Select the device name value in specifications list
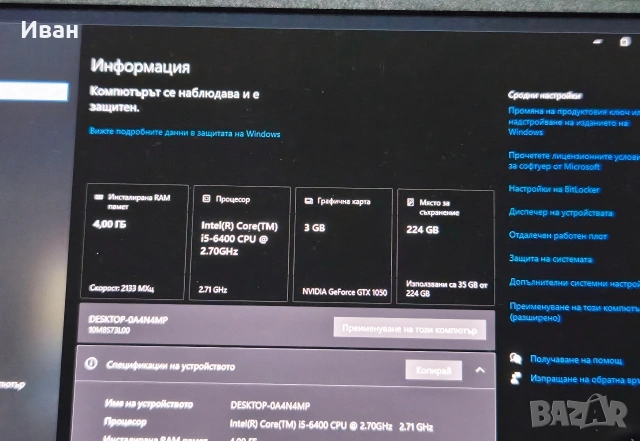Screen dimensions: 640x441 click(x=270, y=405)
